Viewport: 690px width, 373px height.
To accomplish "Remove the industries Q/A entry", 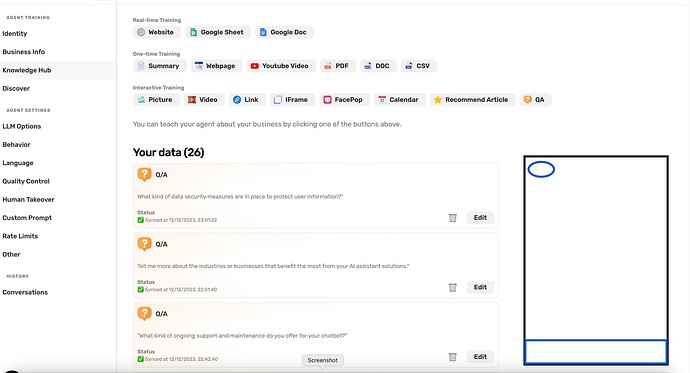I will pos(452,287).
